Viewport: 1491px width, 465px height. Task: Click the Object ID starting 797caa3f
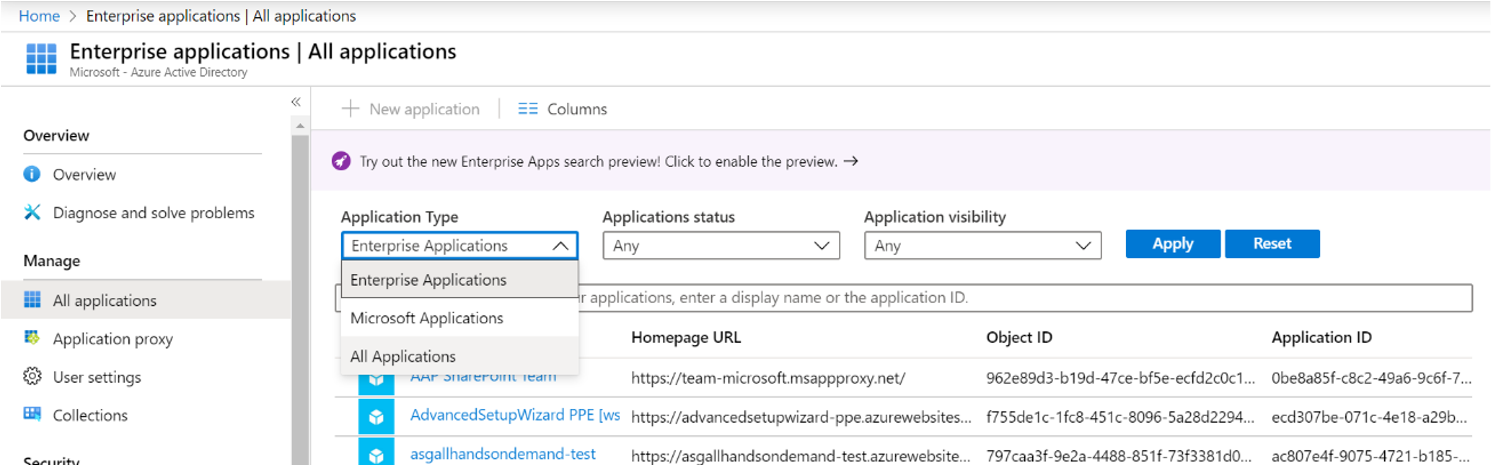(x=1120, y=455)
